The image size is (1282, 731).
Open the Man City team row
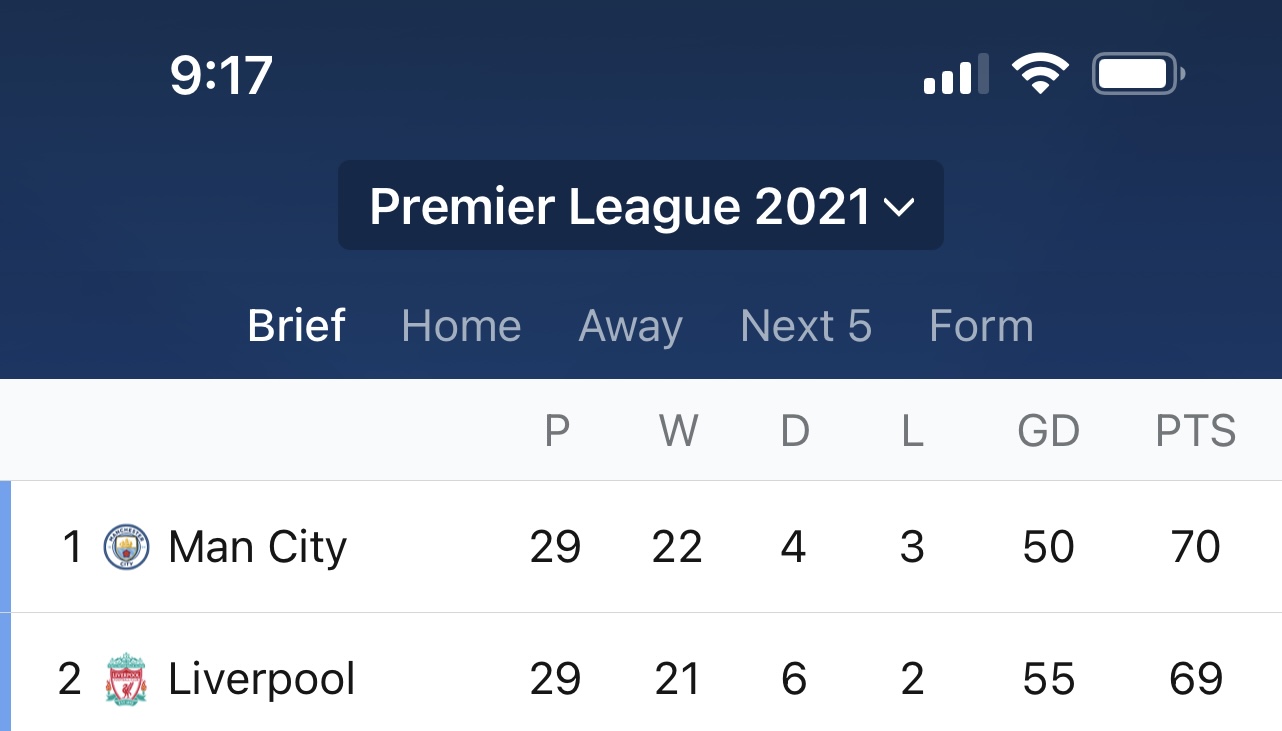point(641,547)
